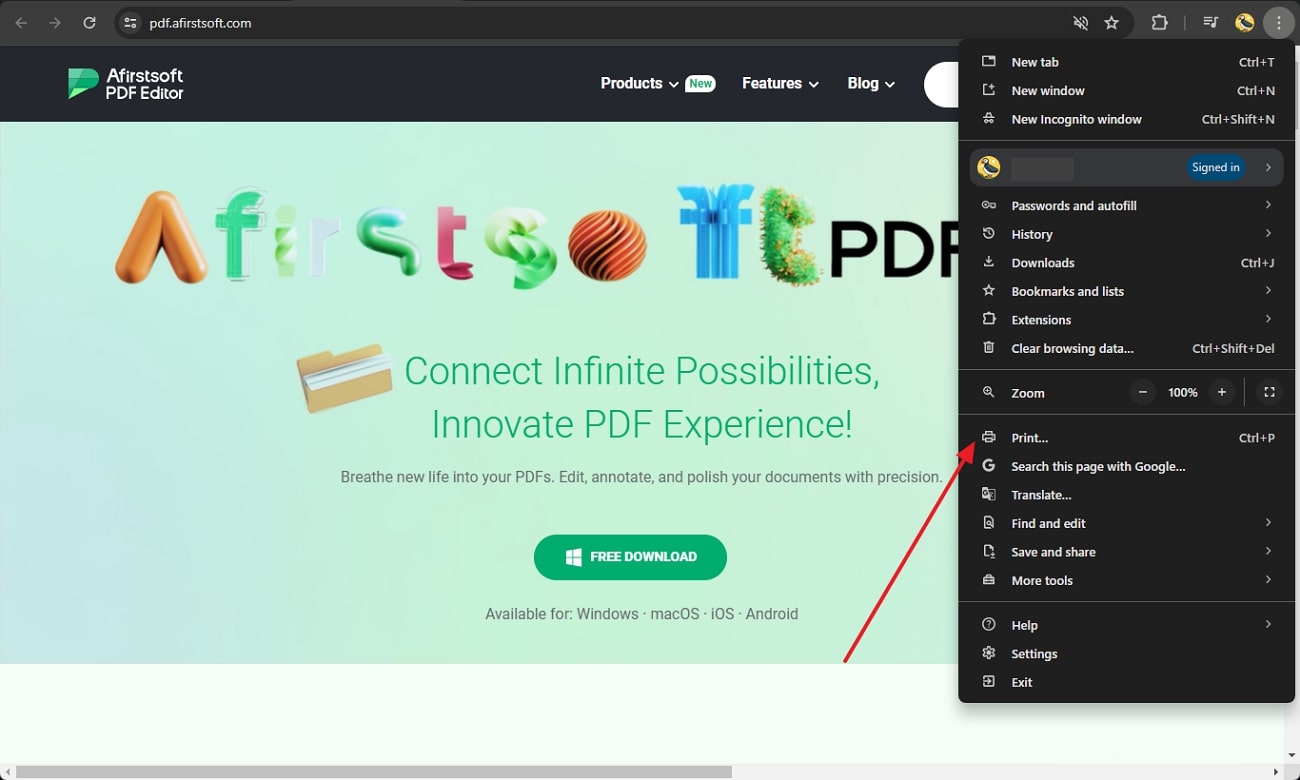Expand the signed-in profile row arrow
1300x780 pixels.
point(1268,167)
